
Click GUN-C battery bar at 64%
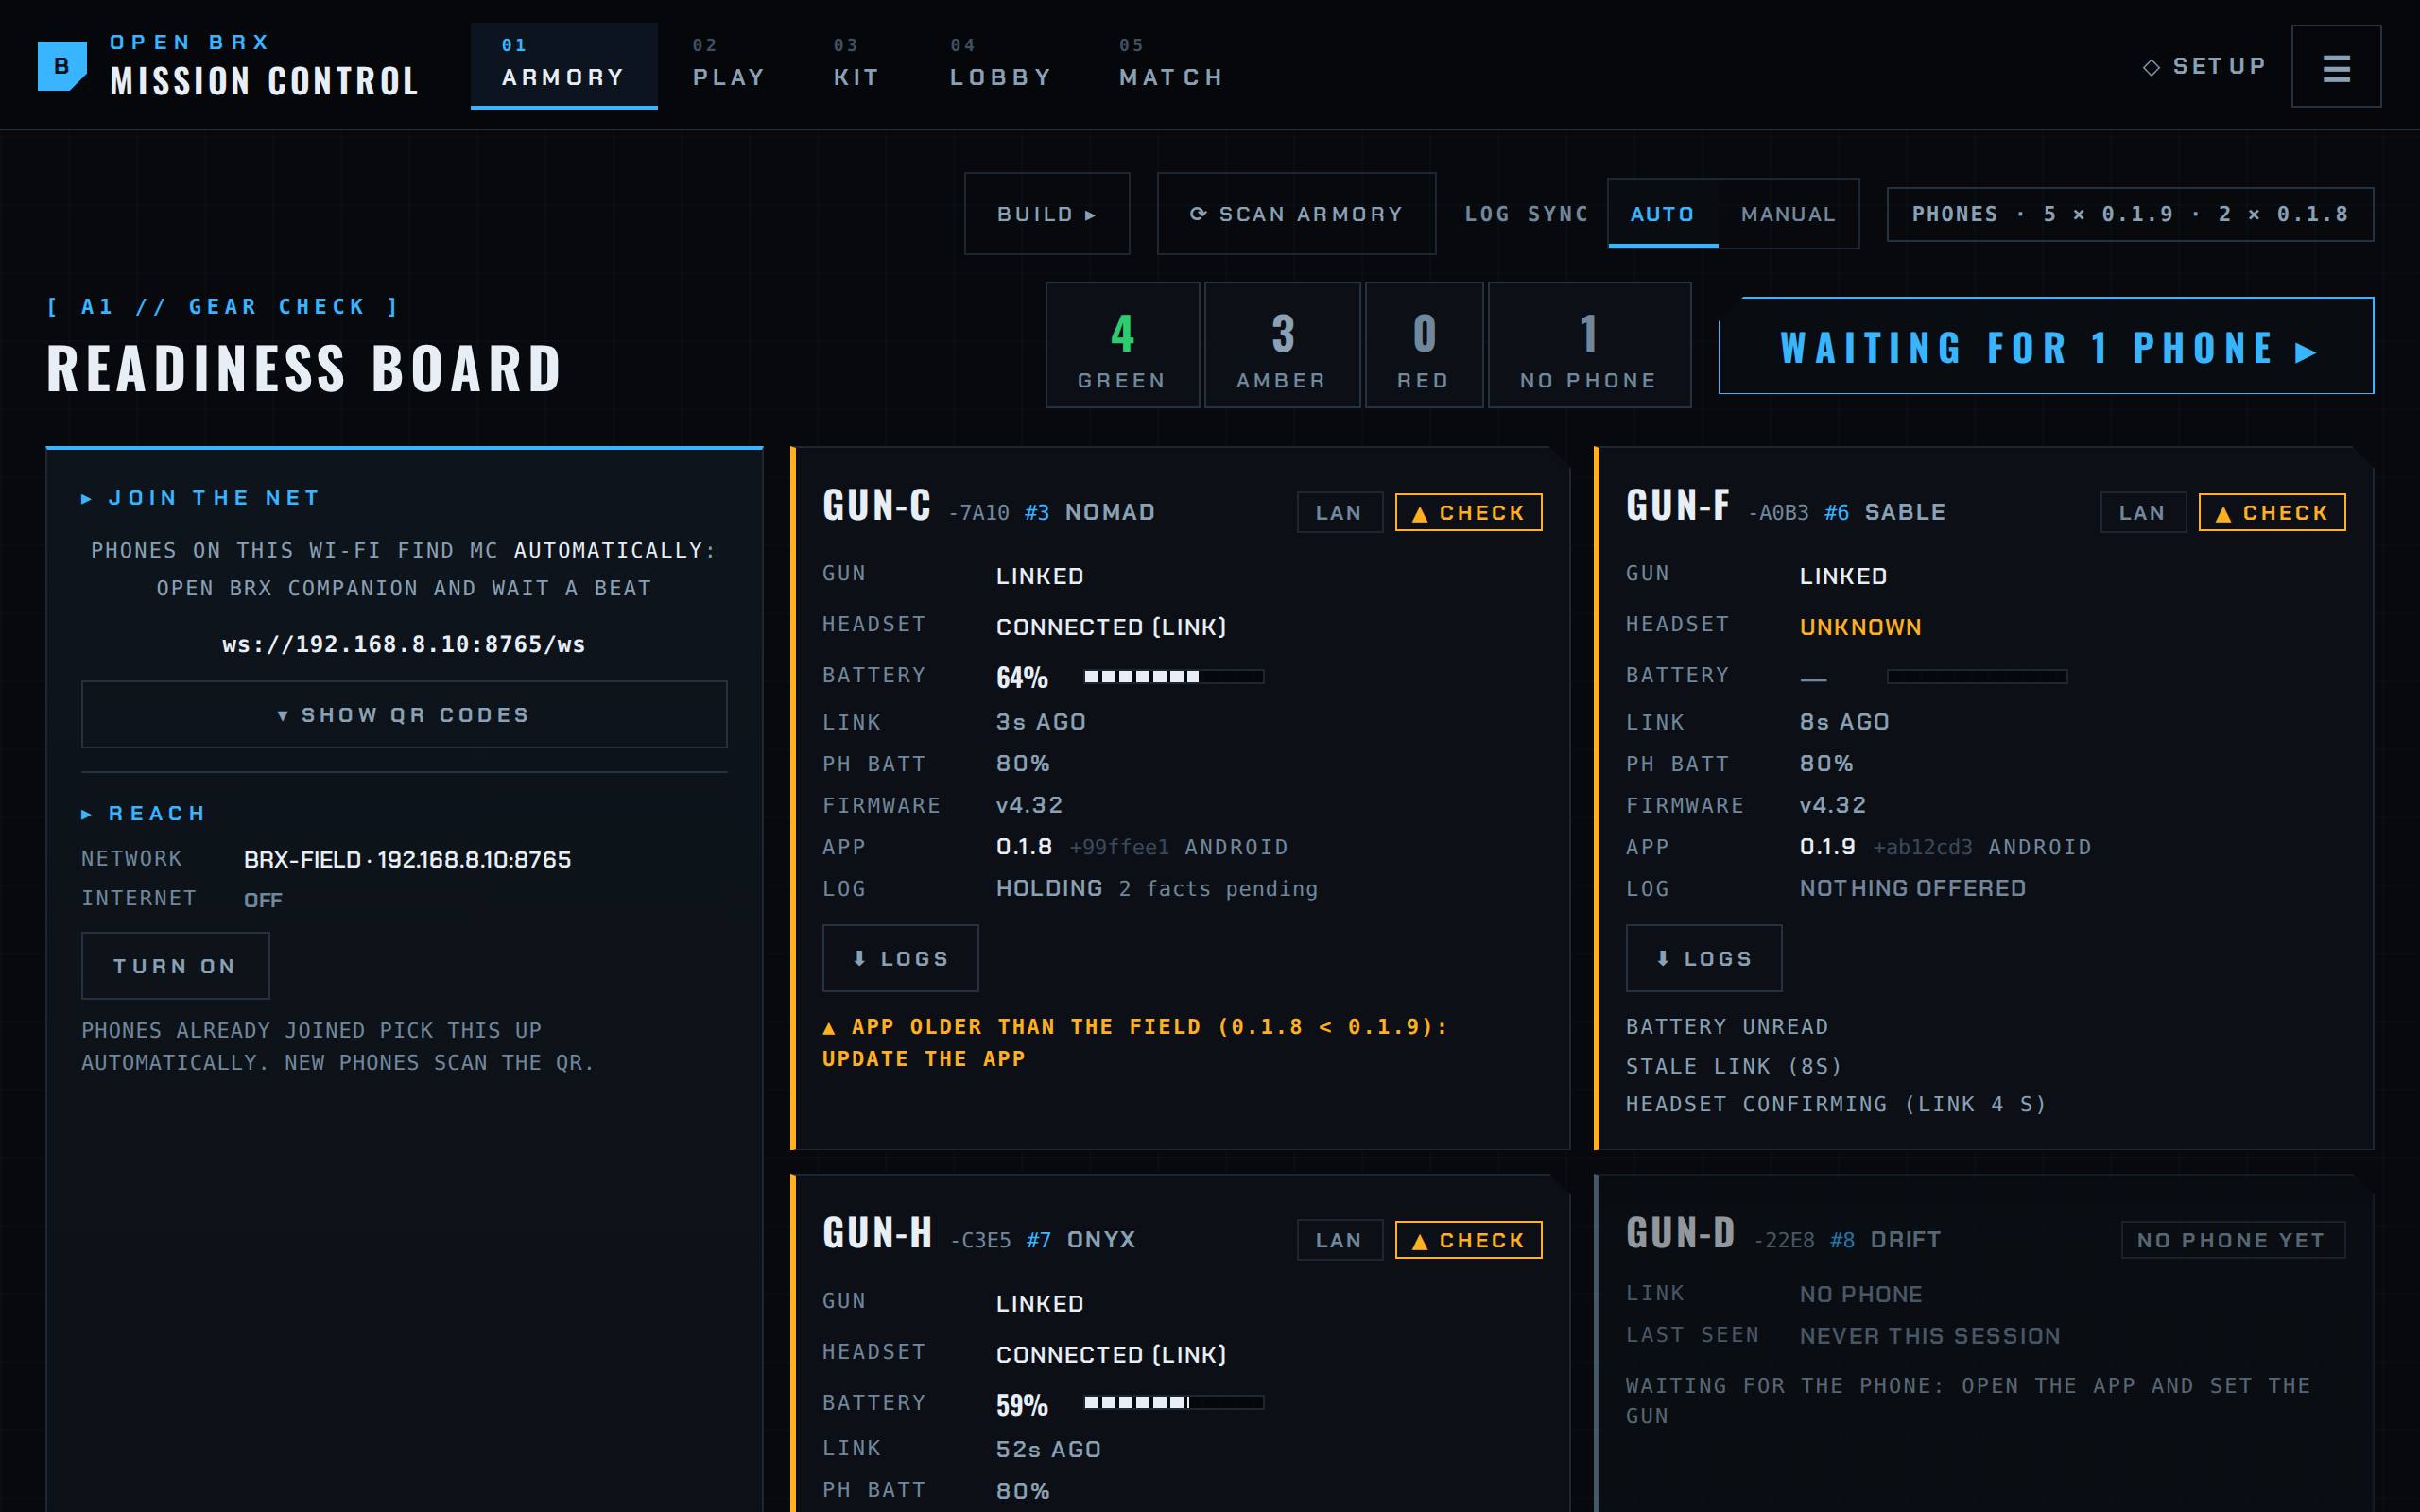click(x=1174, y=677)
